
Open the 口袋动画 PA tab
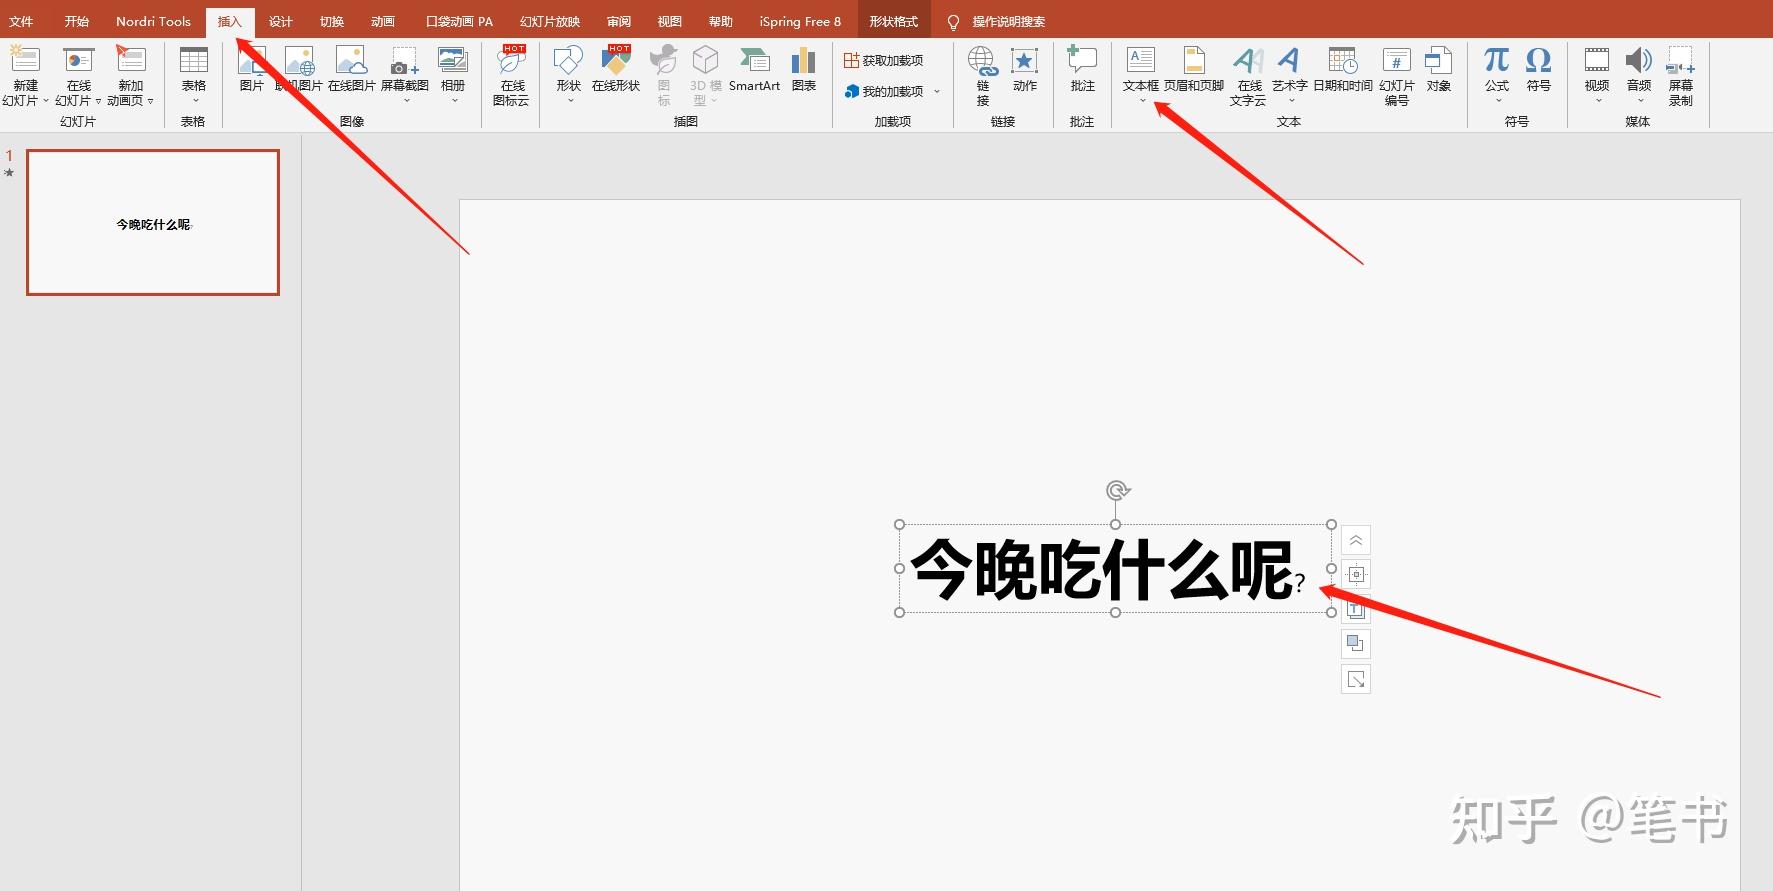459,21
